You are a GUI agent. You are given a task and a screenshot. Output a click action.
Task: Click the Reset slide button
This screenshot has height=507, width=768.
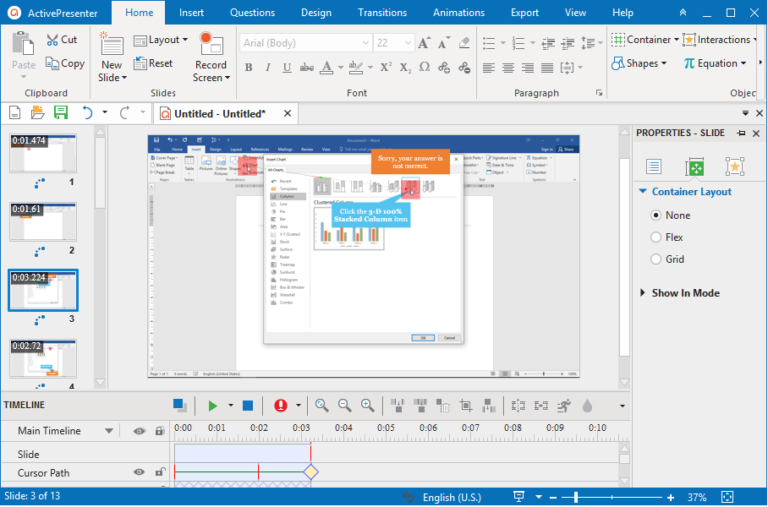[153, 63]
